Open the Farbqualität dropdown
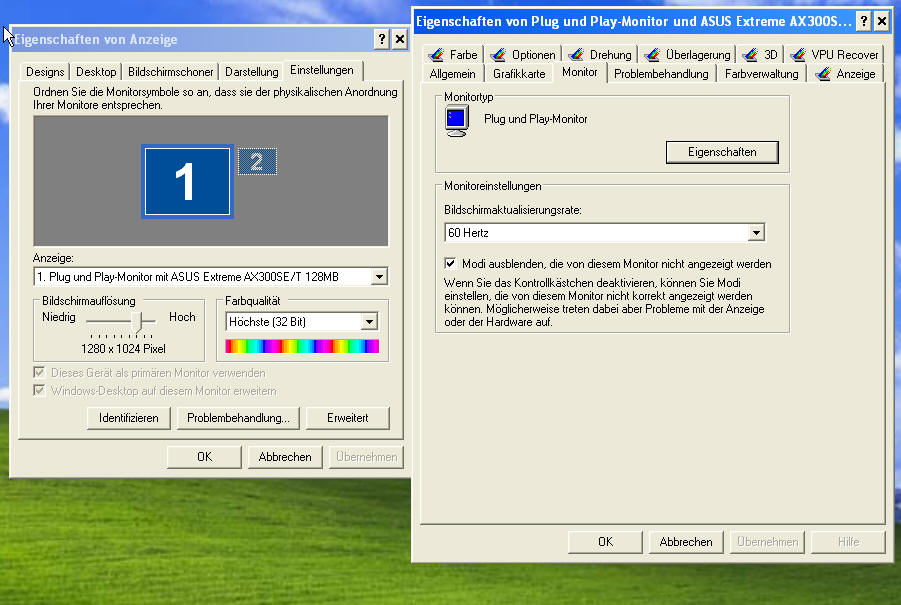901x605 pixels. pos(369,322)
